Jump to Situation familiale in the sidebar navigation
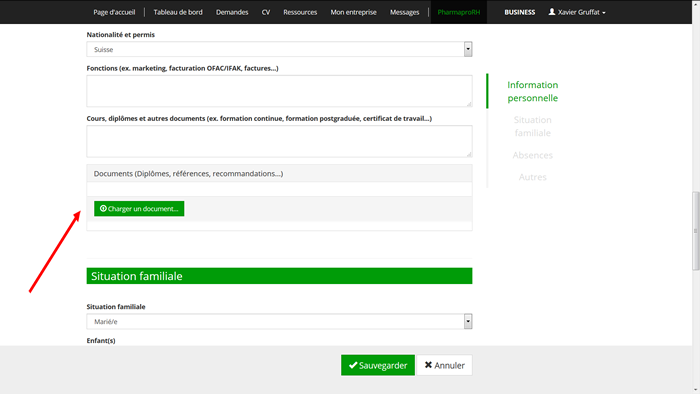The width and height of the screenshot is (700, 394). [x=533, y=126]
